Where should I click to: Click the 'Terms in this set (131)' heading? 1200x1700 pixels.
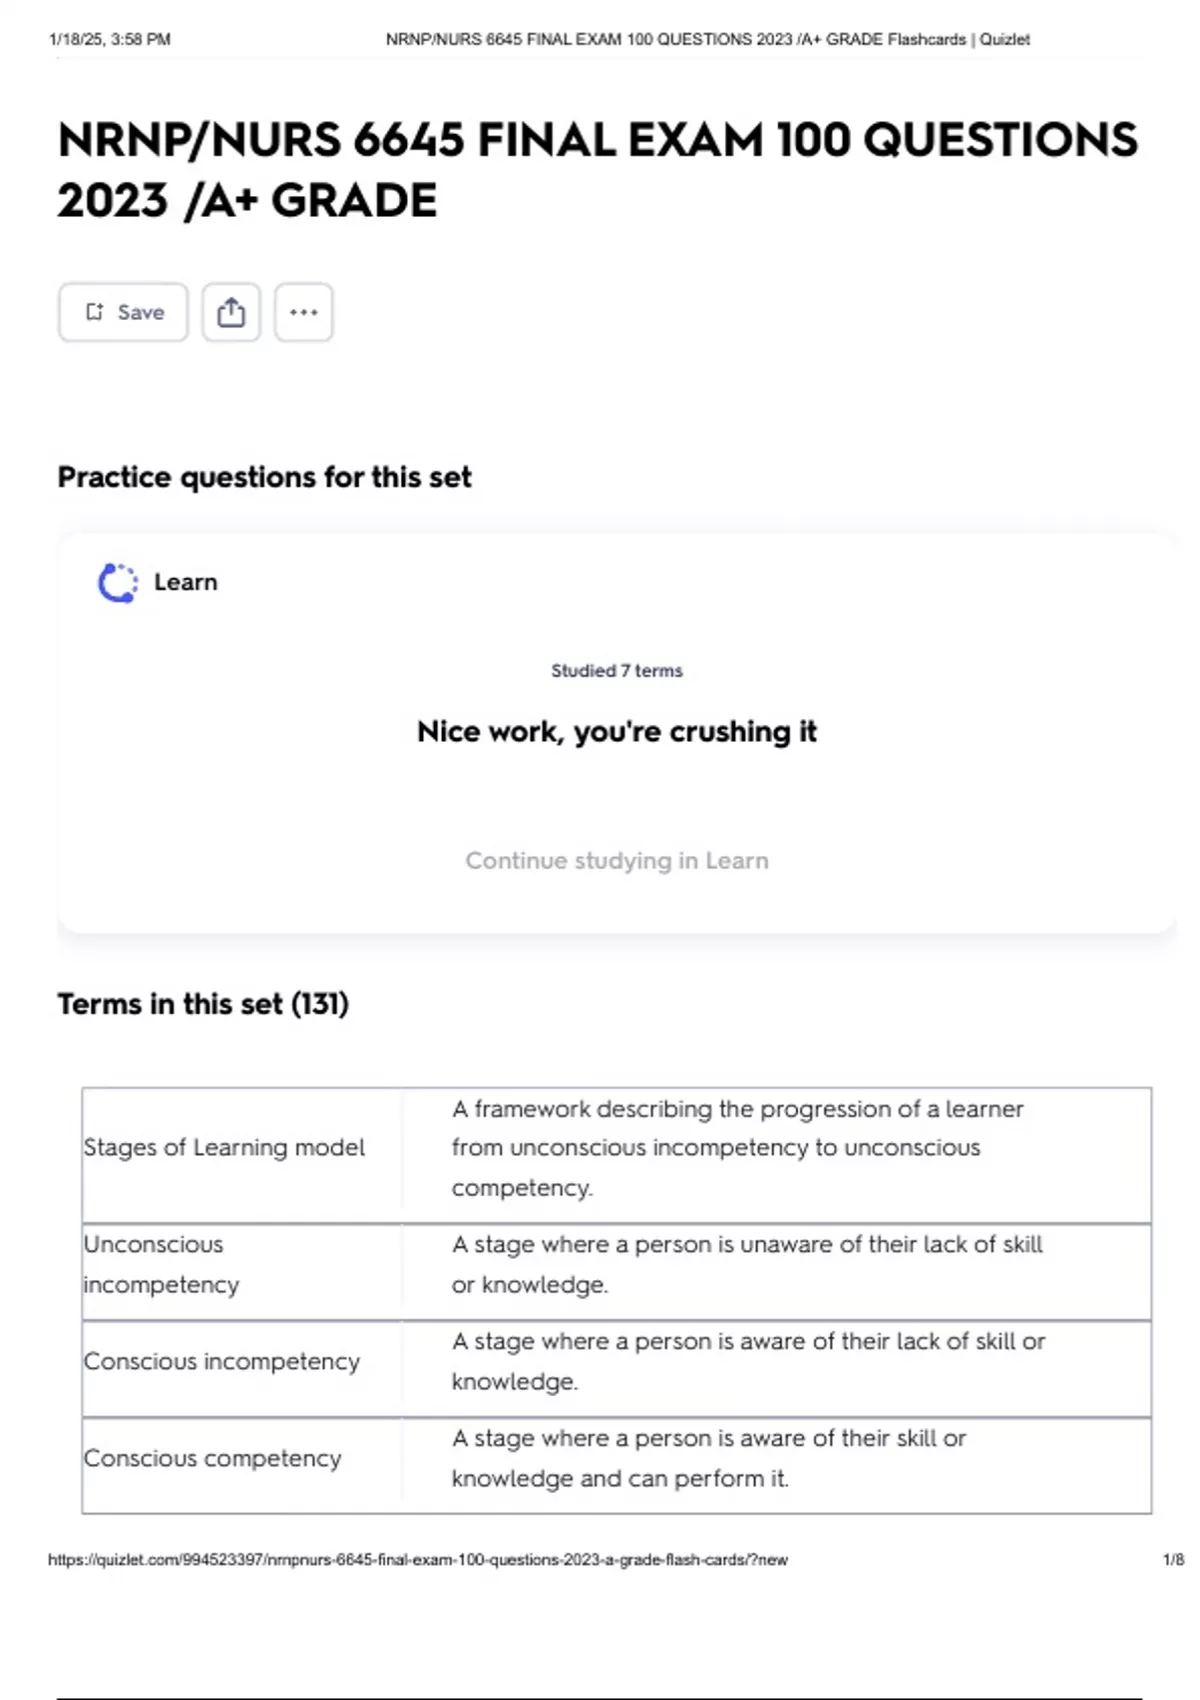coord(203,1004)
